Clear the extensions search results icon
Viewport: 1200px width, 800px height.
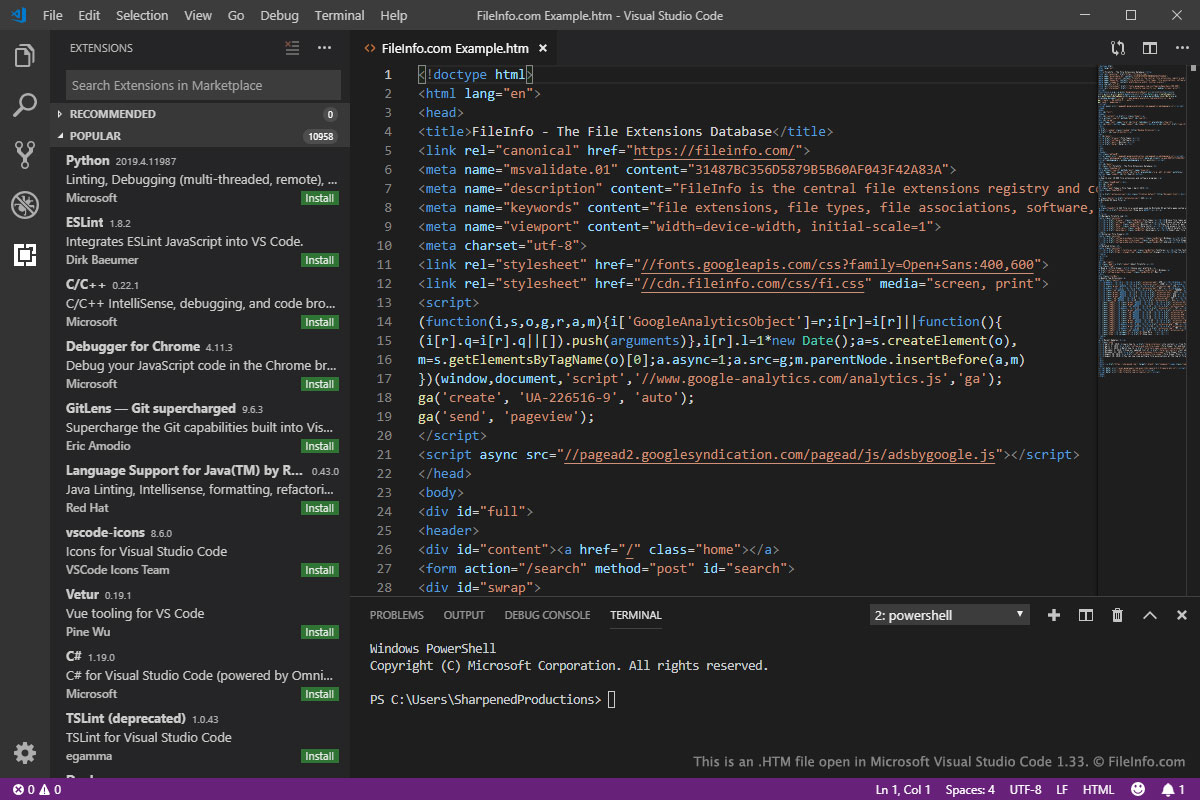tap(292, 48)
